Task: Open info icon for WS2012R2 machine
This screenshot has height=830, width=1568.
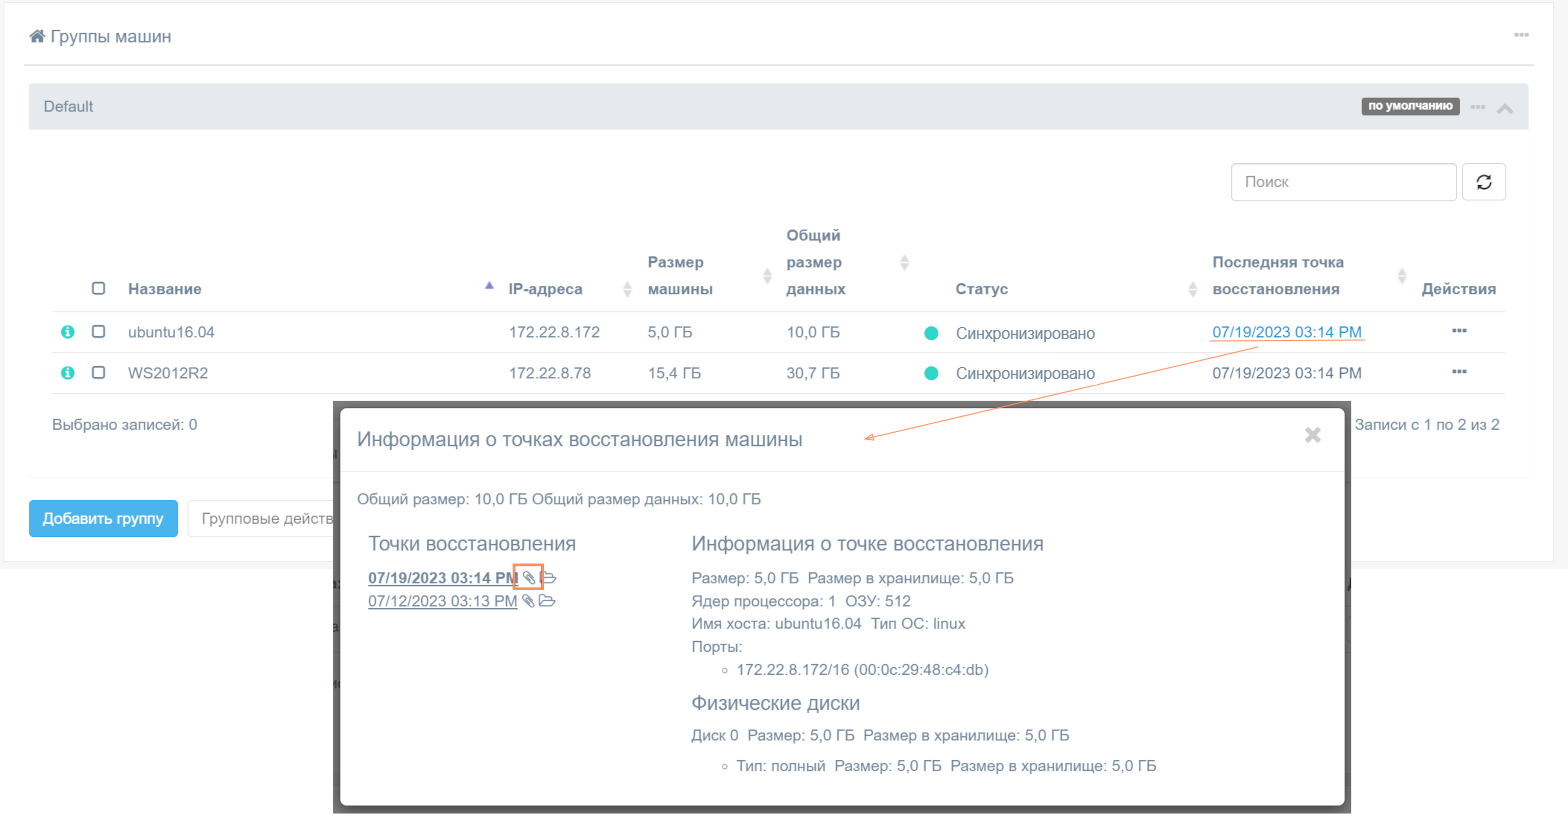Action: coord(68,373)
